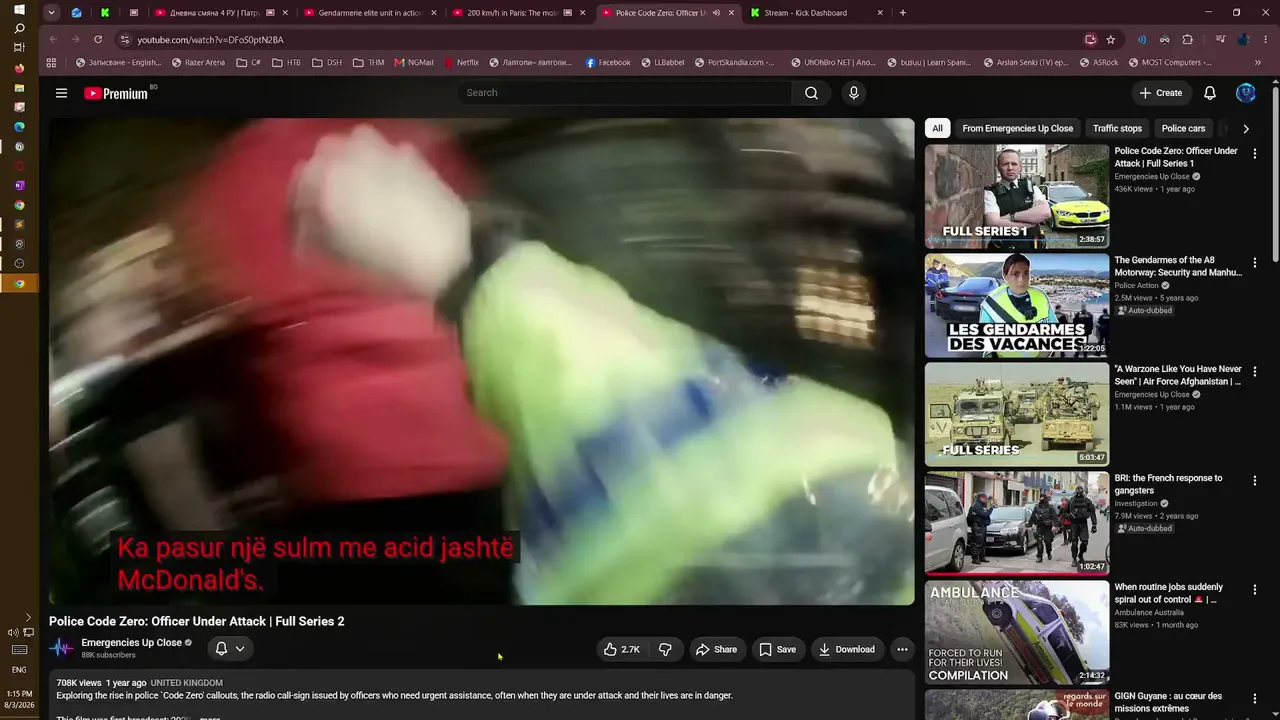Image resolution: width=1280 pixels, height=720 pixels.
Task: Like the video with thumbs up
Action: 621,649
